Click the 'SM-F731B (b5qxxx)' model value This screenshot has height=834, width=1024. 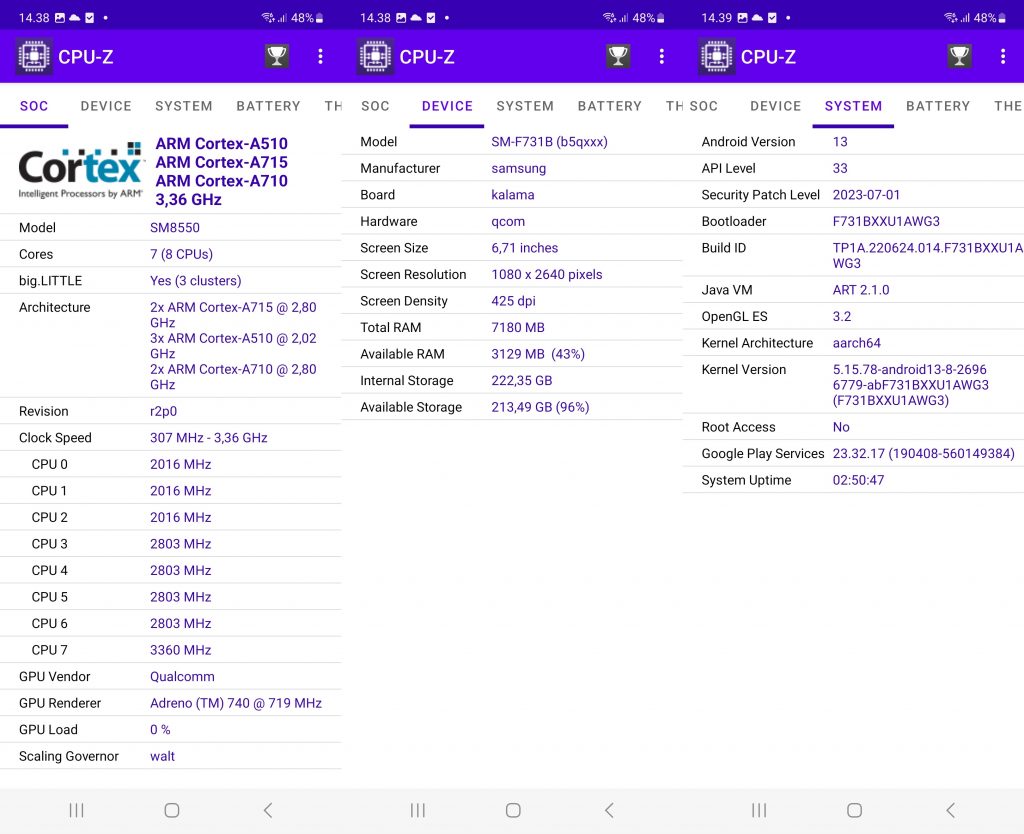[549, 142]
